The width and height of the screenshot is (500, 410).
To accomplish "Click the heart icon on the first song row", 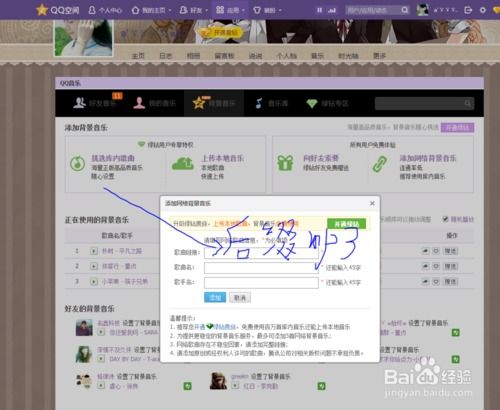I will [x=436, y=251].
